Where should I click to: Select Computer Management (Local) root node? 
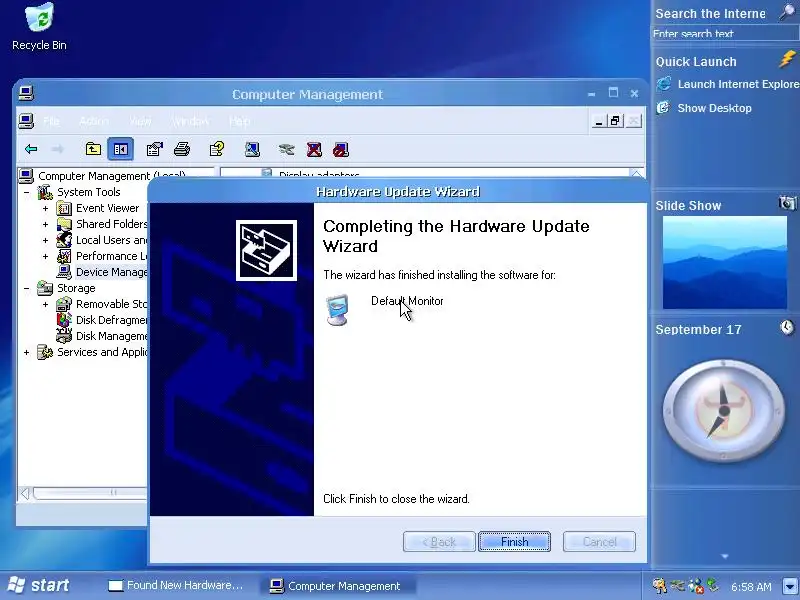pyautogui.click(x=112, y=176)
